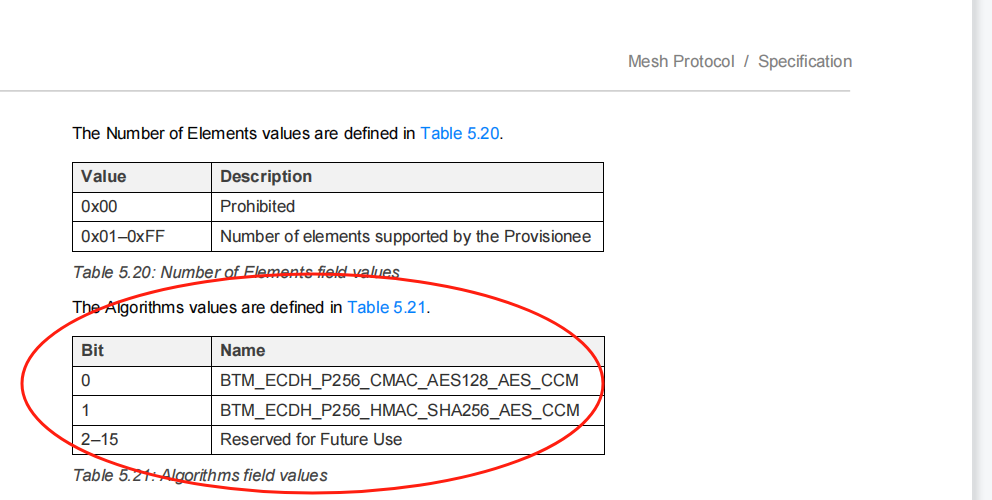
Task: Click the Number of elements supported cell
Action: 407,237
